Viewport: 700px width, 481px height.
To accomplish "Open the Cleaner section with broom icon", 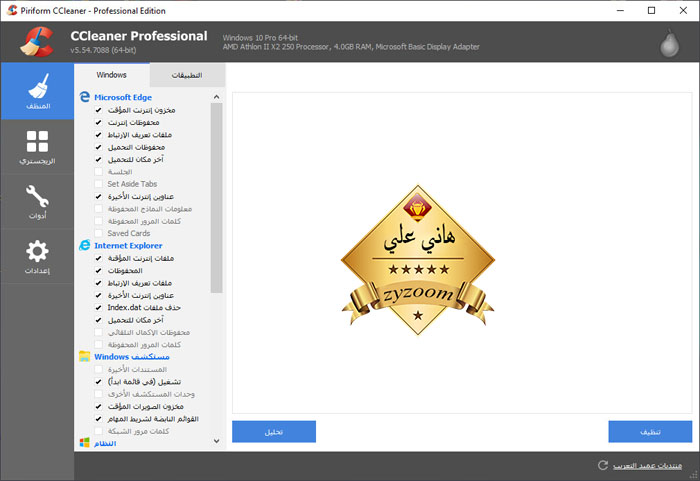I will pyautogui.click(x=38, y=91).
